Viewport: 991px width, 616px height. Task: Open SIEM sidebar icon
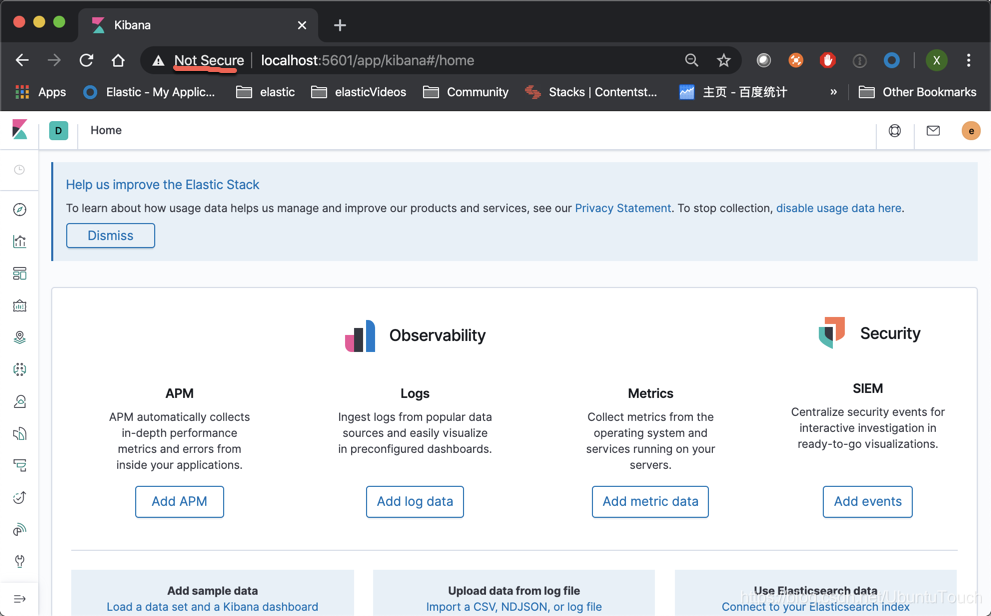pos(20,529)
